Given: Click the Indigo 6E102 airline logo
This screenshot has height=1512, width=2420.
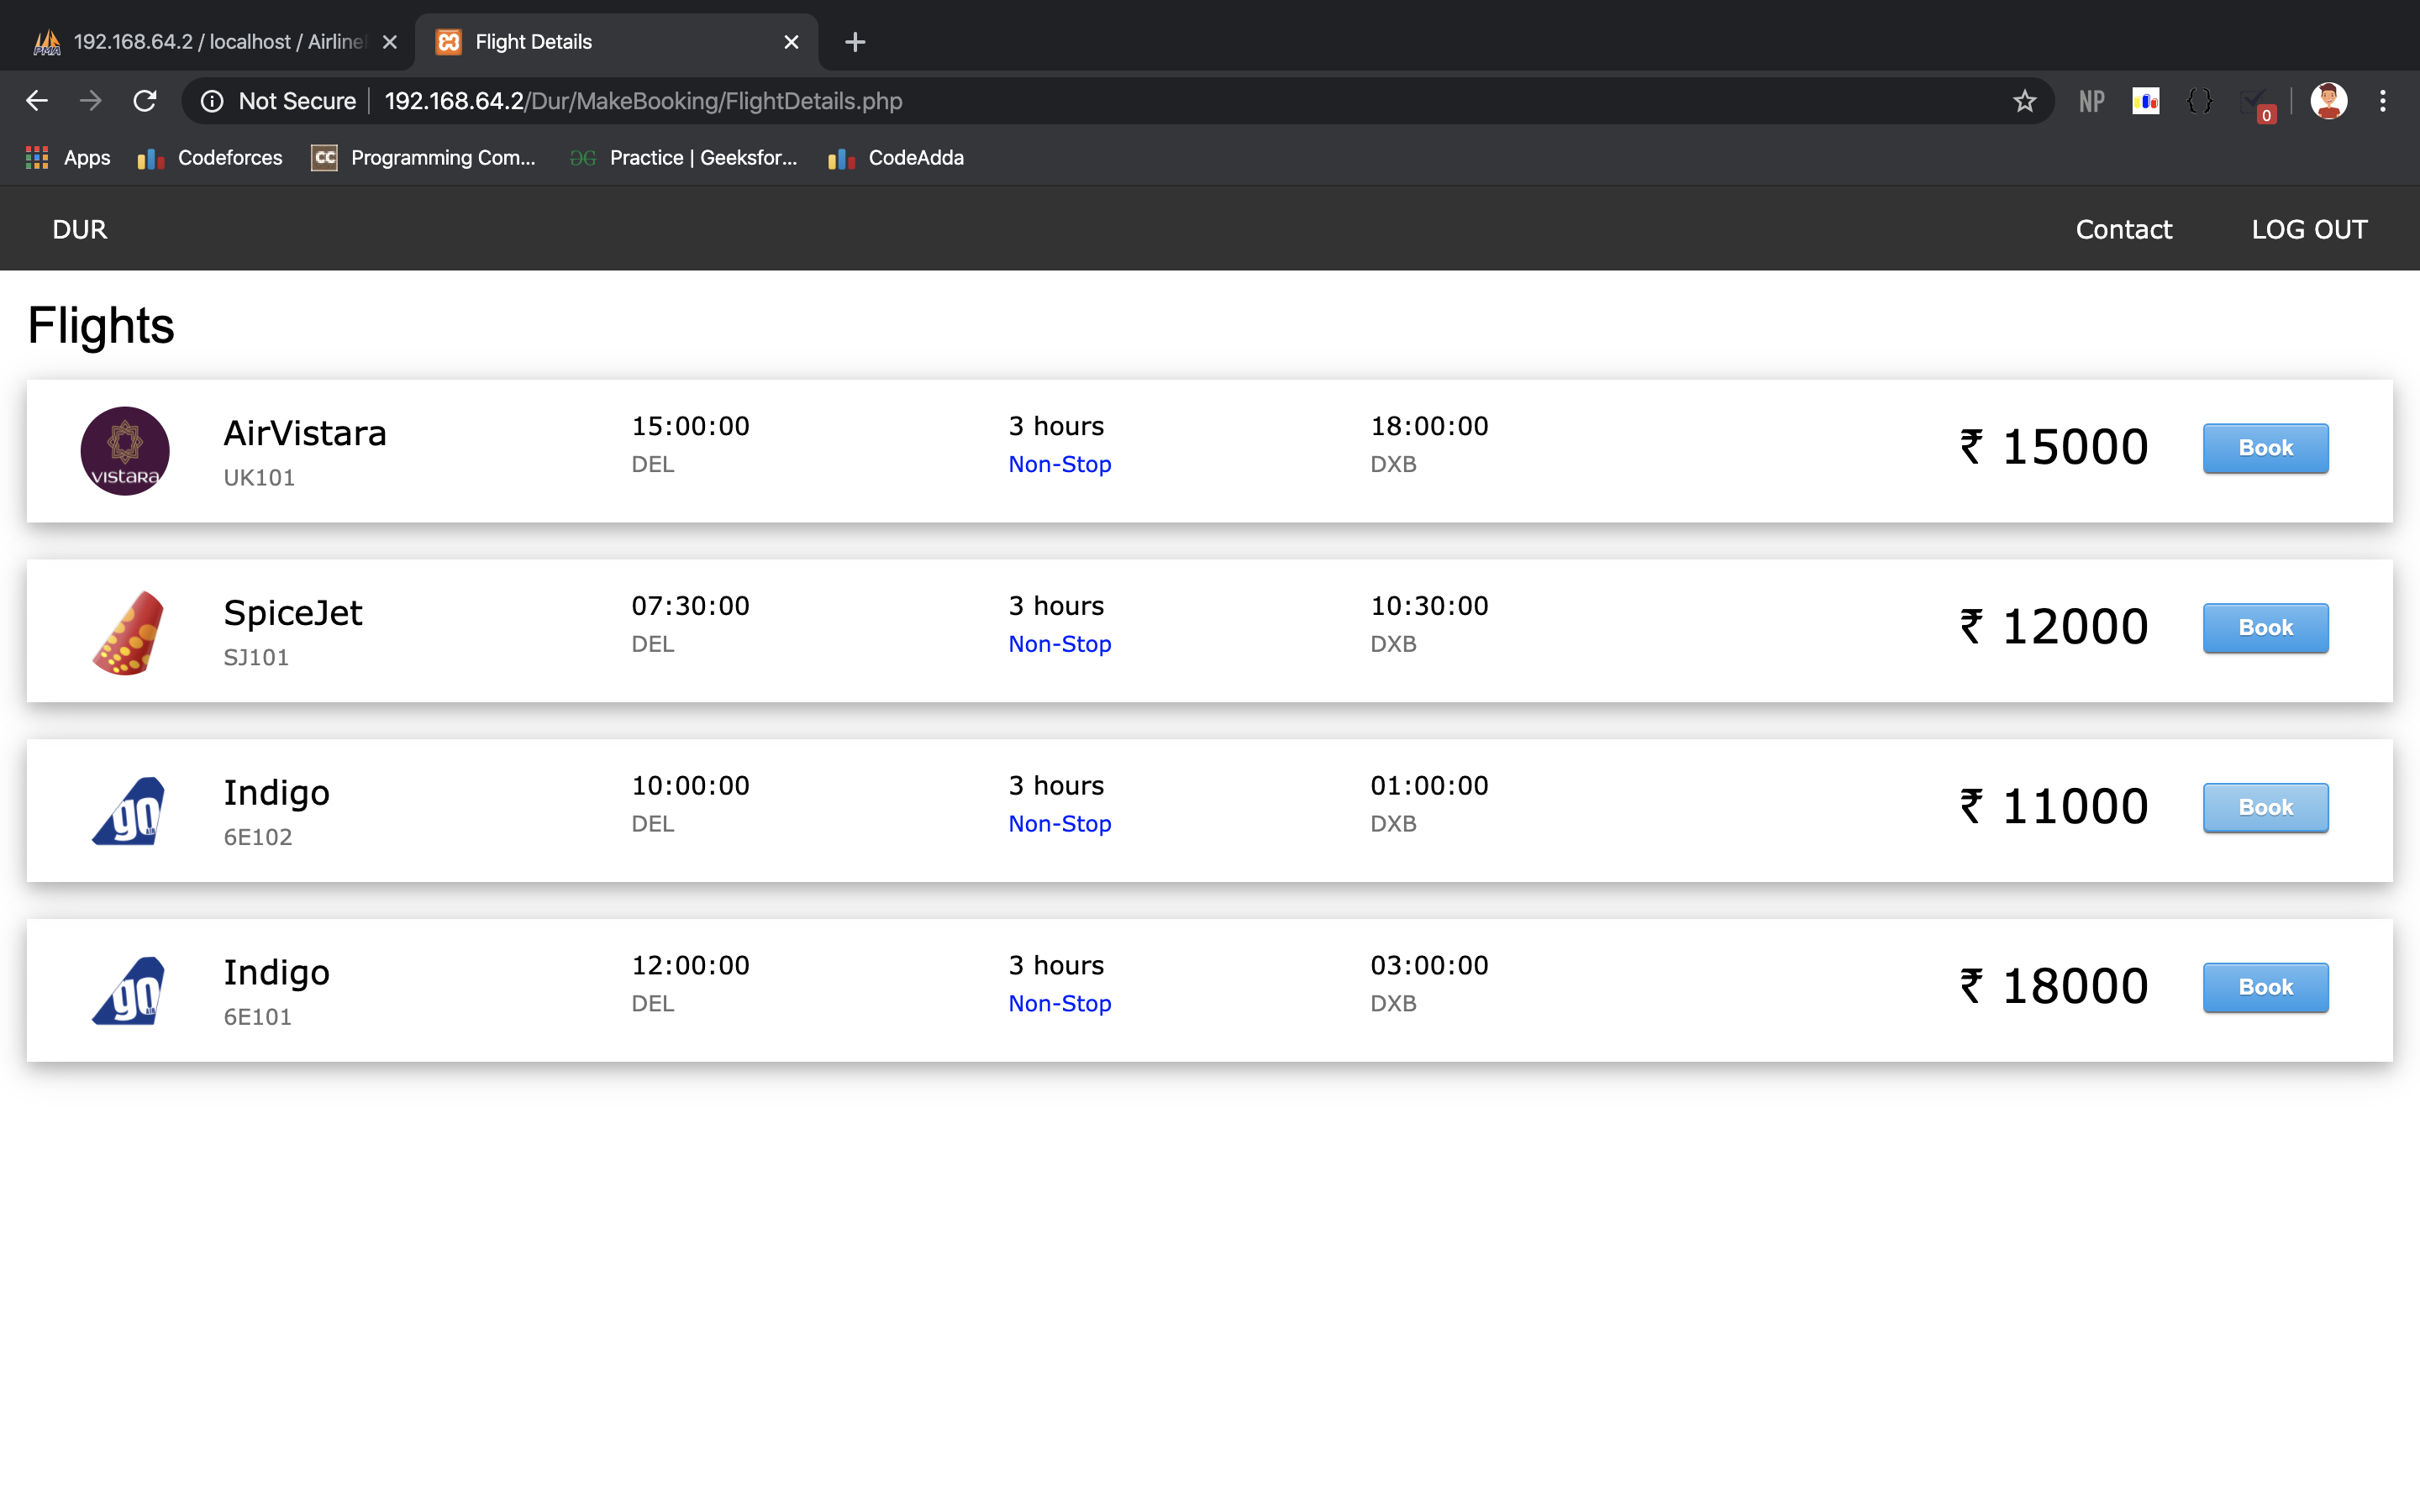Looking at the screenshot, I should 129,811.
